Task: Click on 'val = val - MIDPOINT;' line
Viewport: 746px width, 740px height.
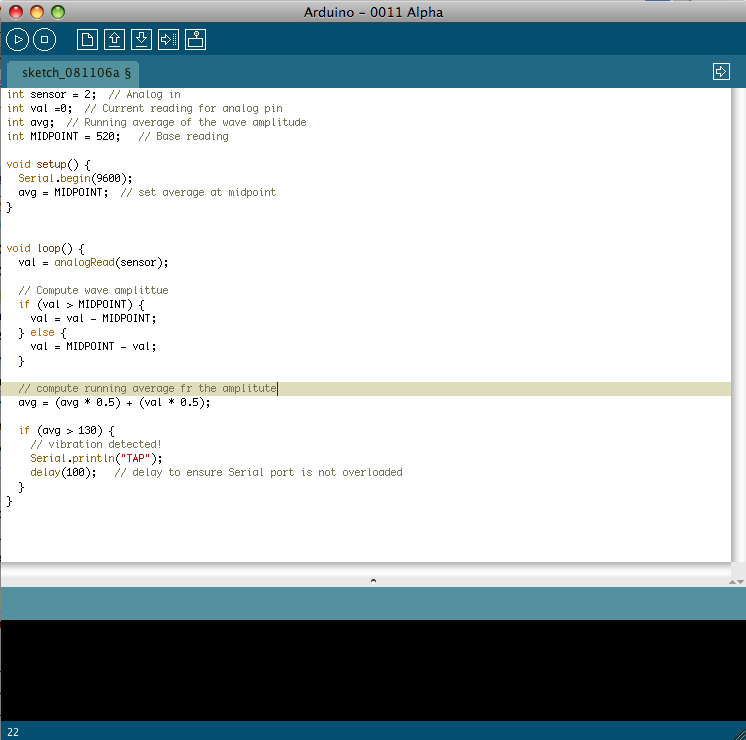Action: [x=93, y=318]
